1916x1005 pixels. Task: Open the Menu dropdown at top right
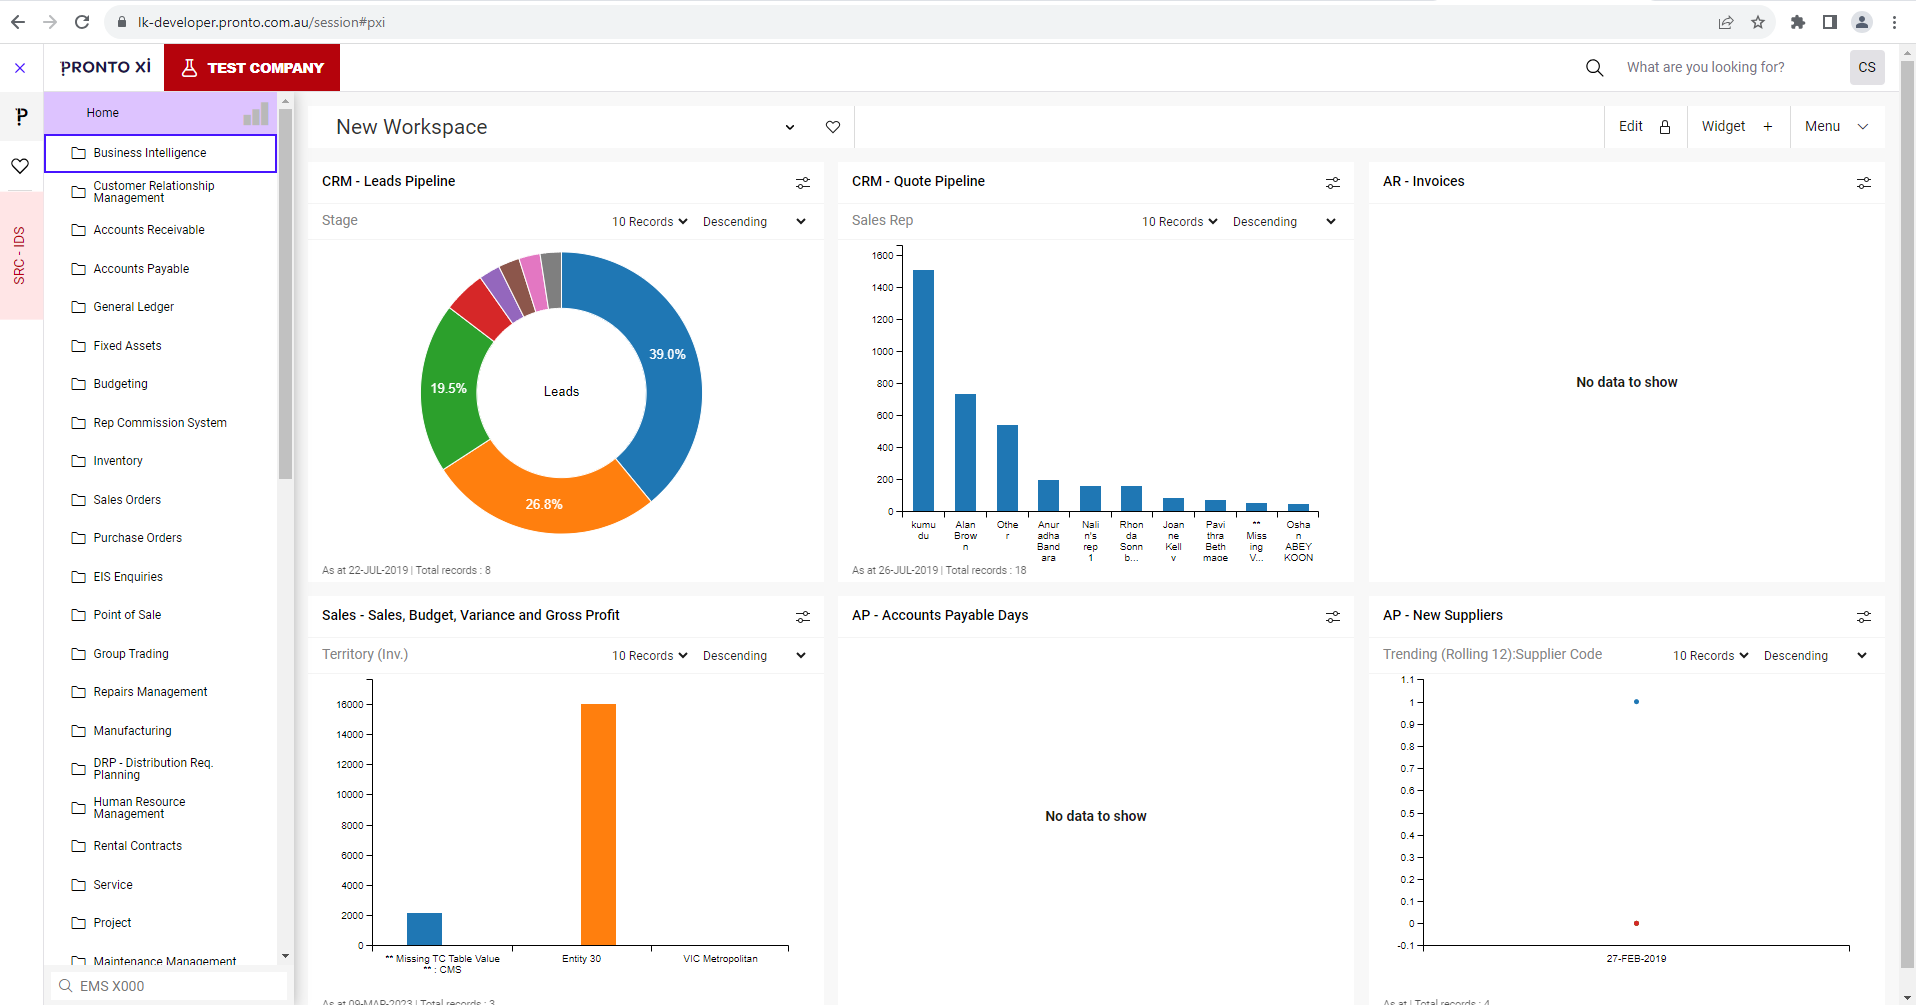[x=1836, y=127]
